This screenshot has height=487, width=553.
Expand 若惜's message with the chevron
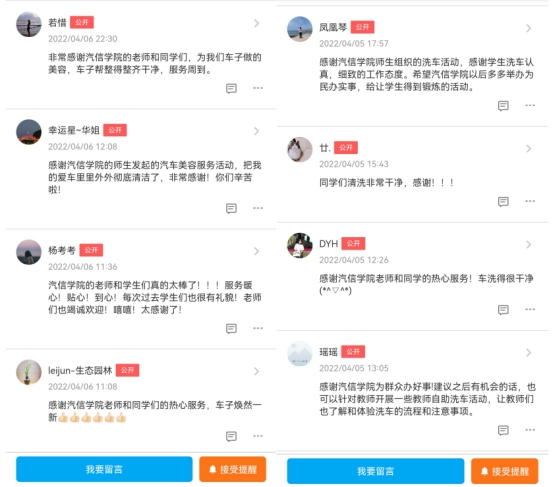(x=256, y=23)
